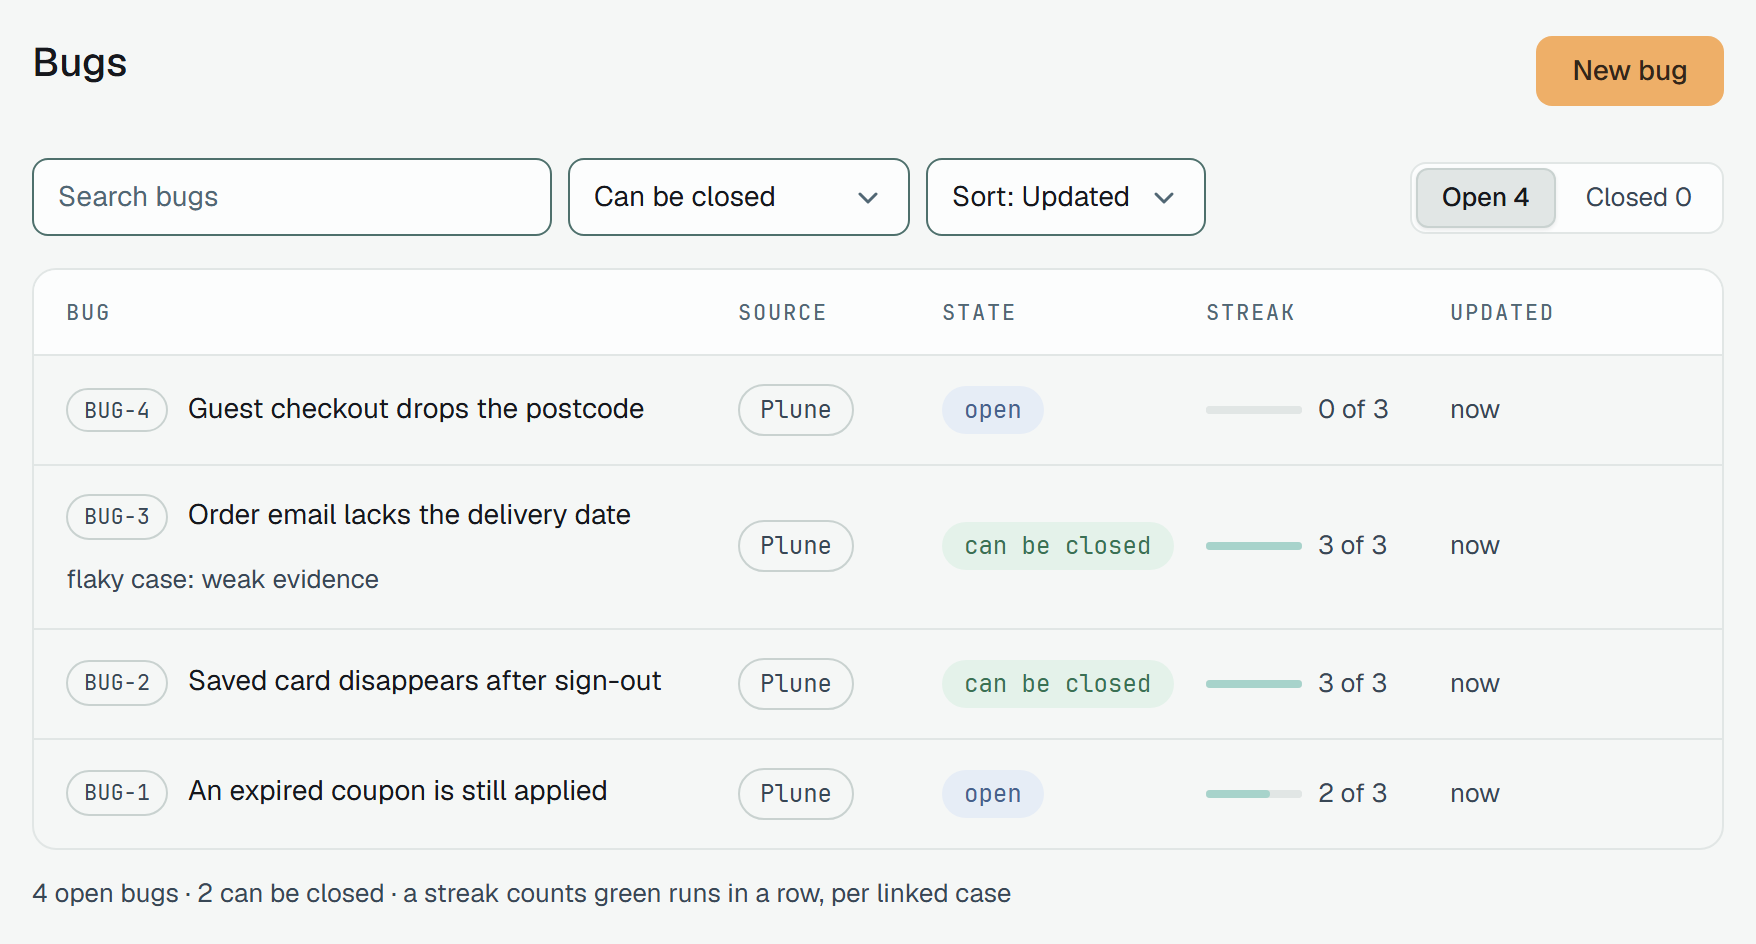The image size is (1756, 944).
Task: Open bug 'Order email lacks the delivery date'
Action: (x=409, y=515)
